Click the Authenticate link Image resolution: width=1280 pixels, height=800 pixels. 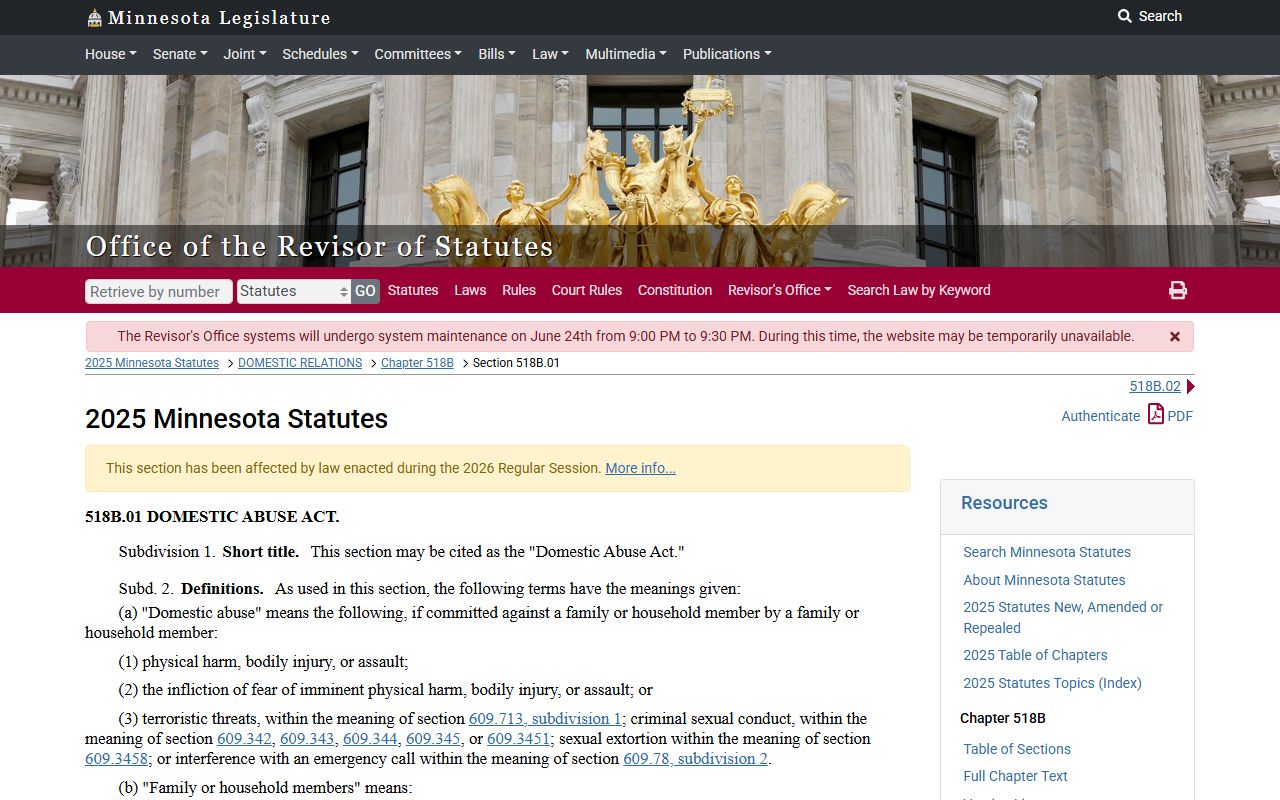1100,416
